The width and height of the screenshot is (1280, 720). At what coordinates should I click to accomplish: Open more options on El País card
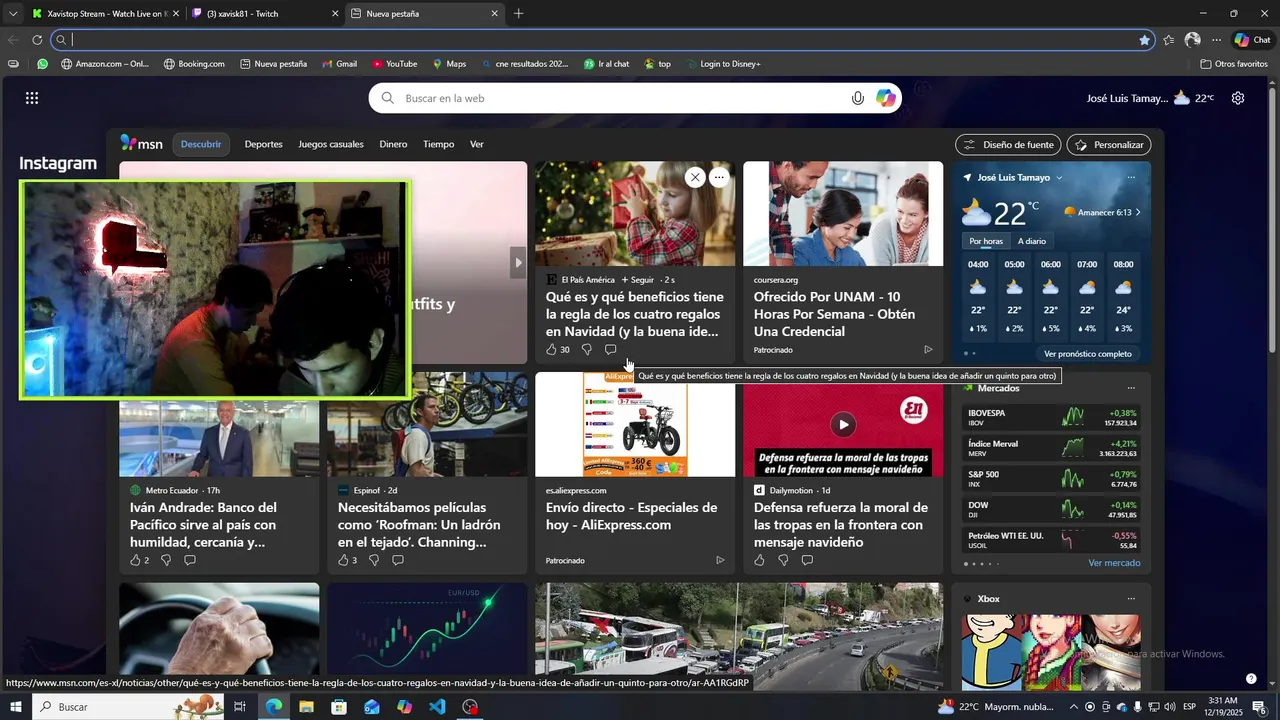[x=719, y=177]
